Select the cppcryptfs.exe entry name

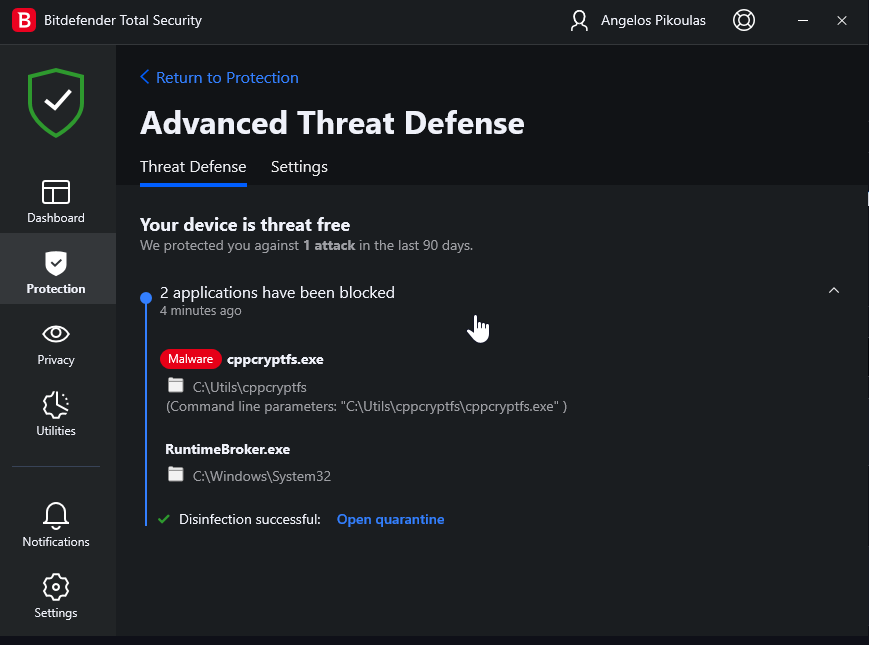coord(275,360)
